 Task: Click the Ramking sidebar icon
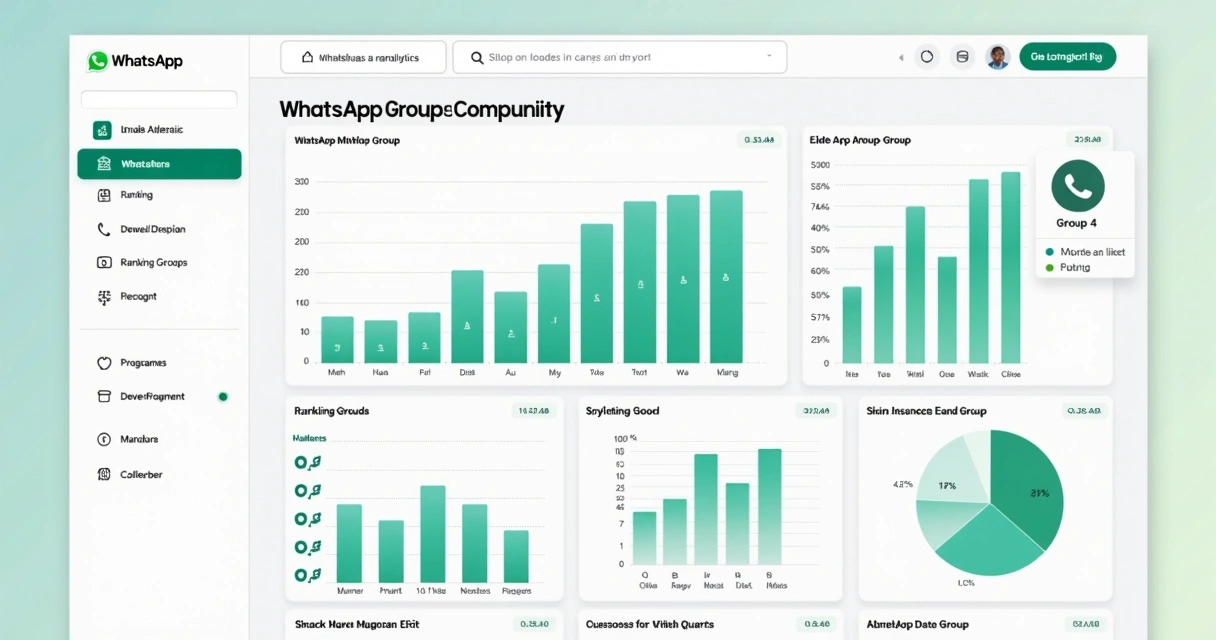tap(103, 195)
